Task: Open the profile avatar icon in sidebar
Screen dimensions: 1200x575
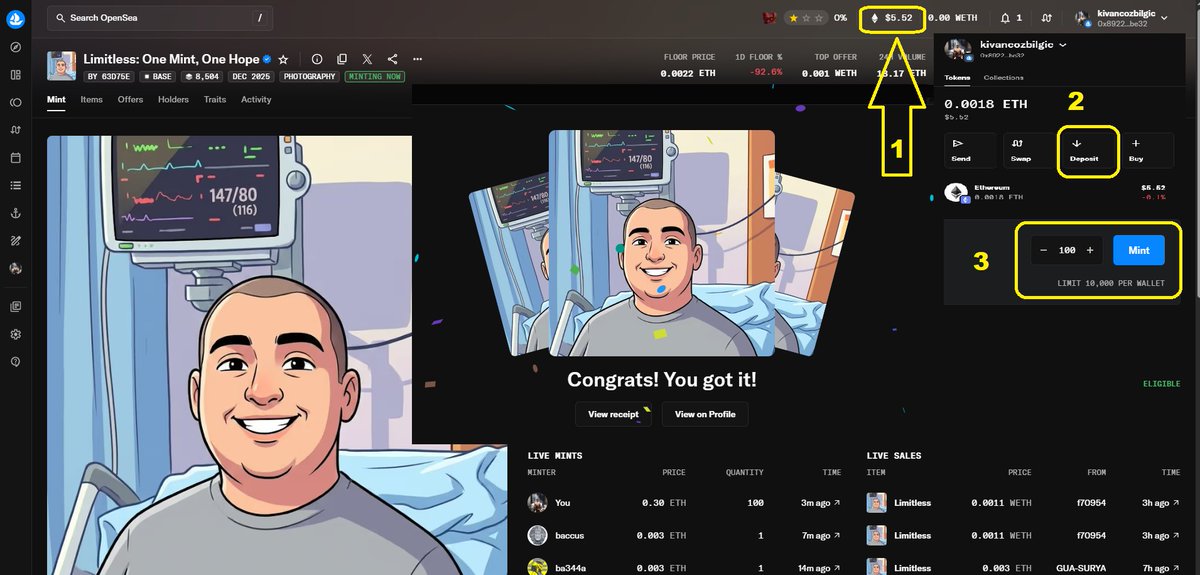Action: (x=16, y=269)
